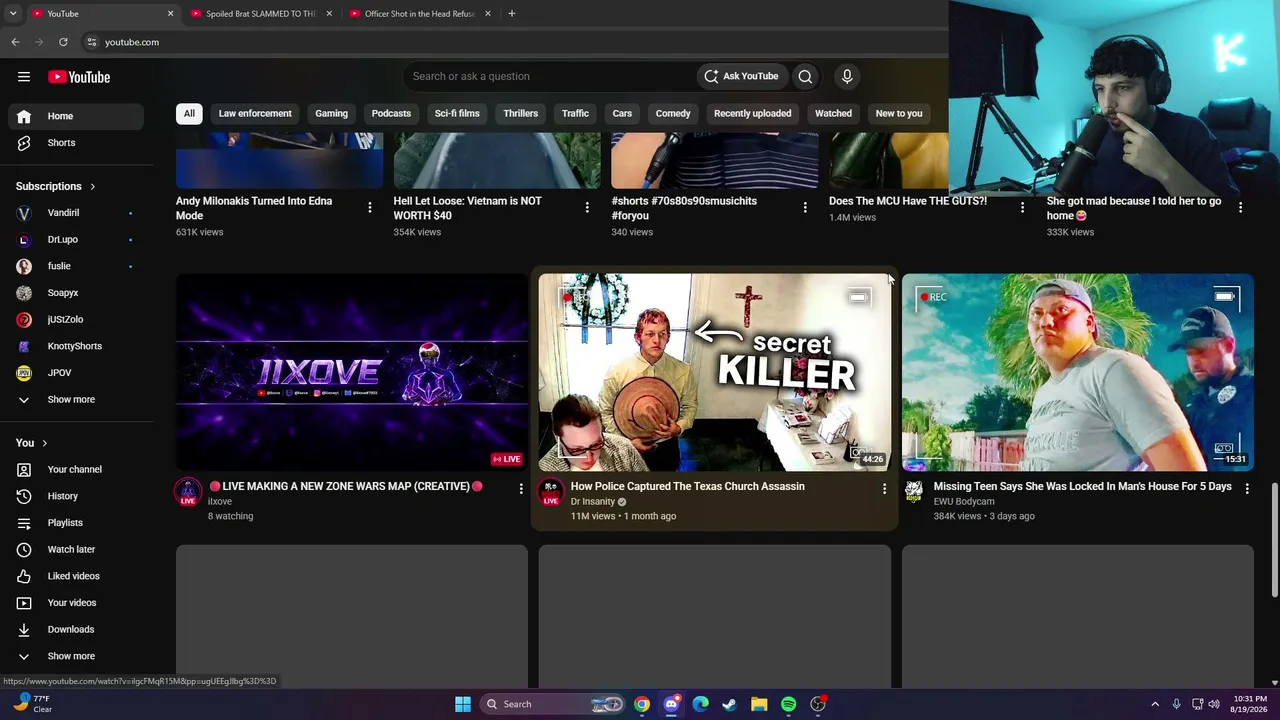Open the KnottyShorts channel subscription
Image resolution: width=1280 pixels, height=720 pixels.
click(76, 346)
